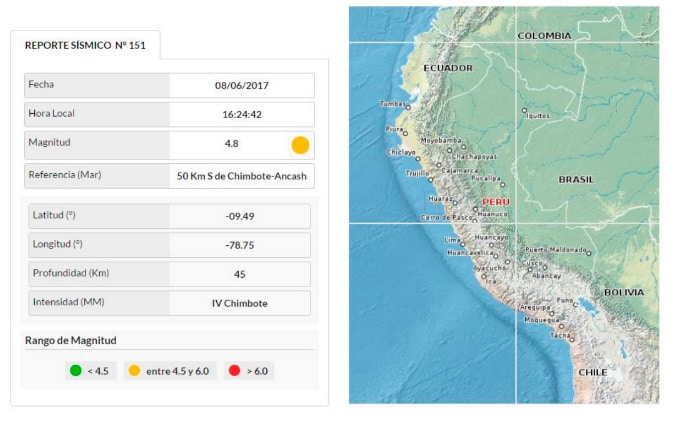Click the Hora Local value 16:24:42
The image size is (674, 424).
[x=241, y=115]
